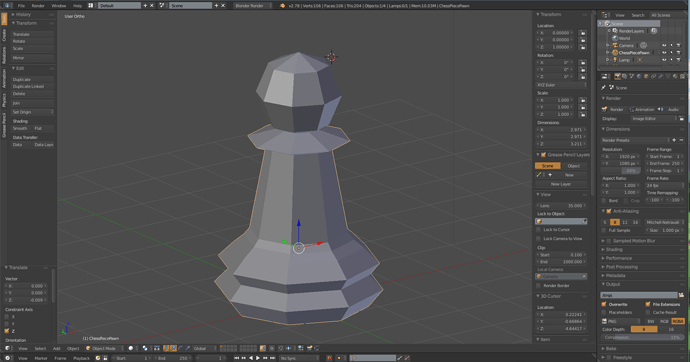Click the lock X location icon
This screenshot has height=362, width=690.
coord(583,33)
